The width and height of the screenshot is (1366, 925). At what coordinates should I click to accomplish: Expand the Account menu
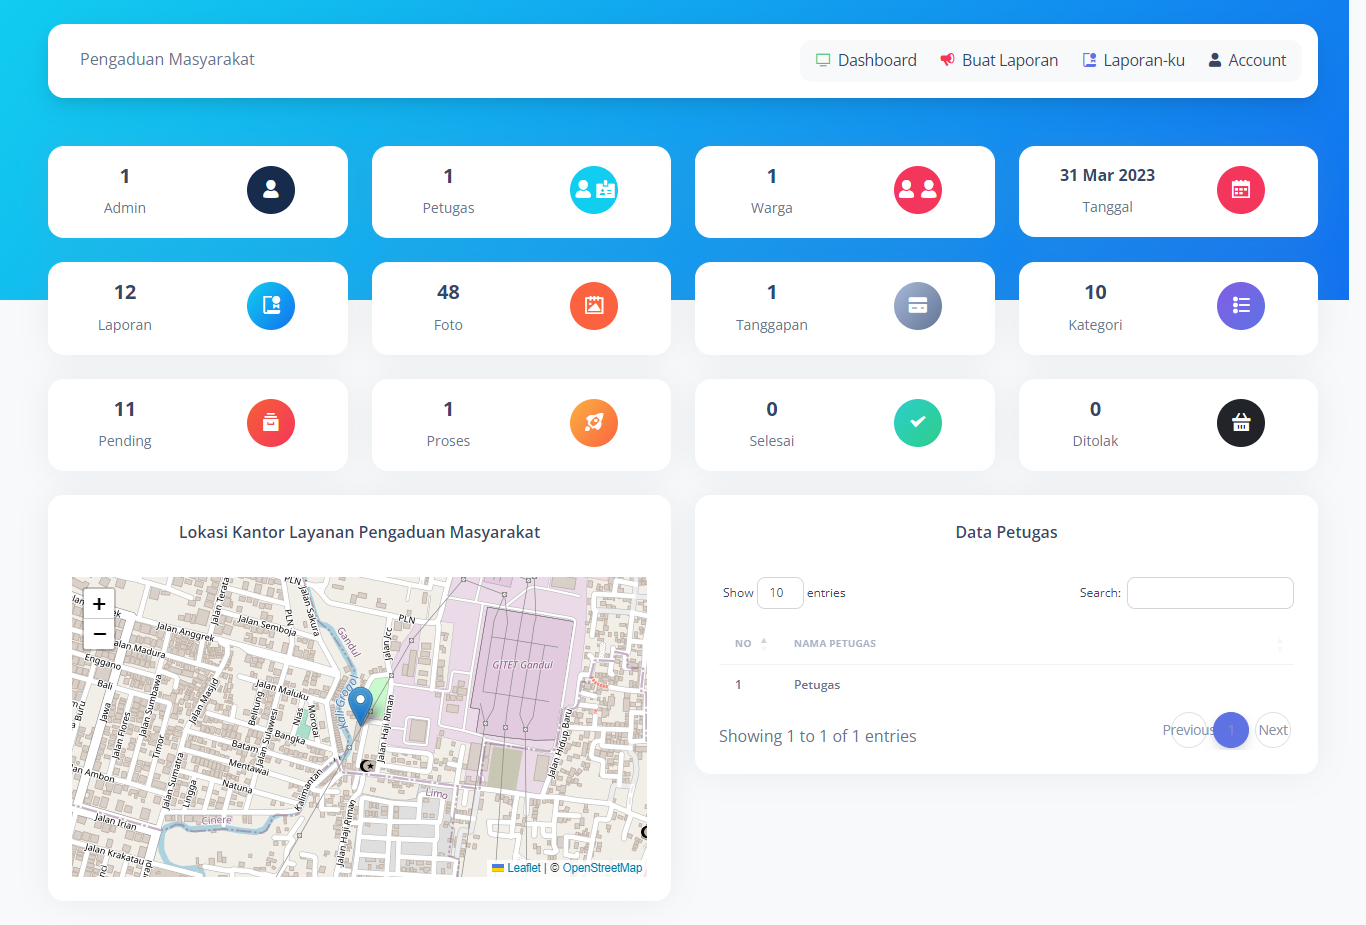click(x=1247, y=60)
